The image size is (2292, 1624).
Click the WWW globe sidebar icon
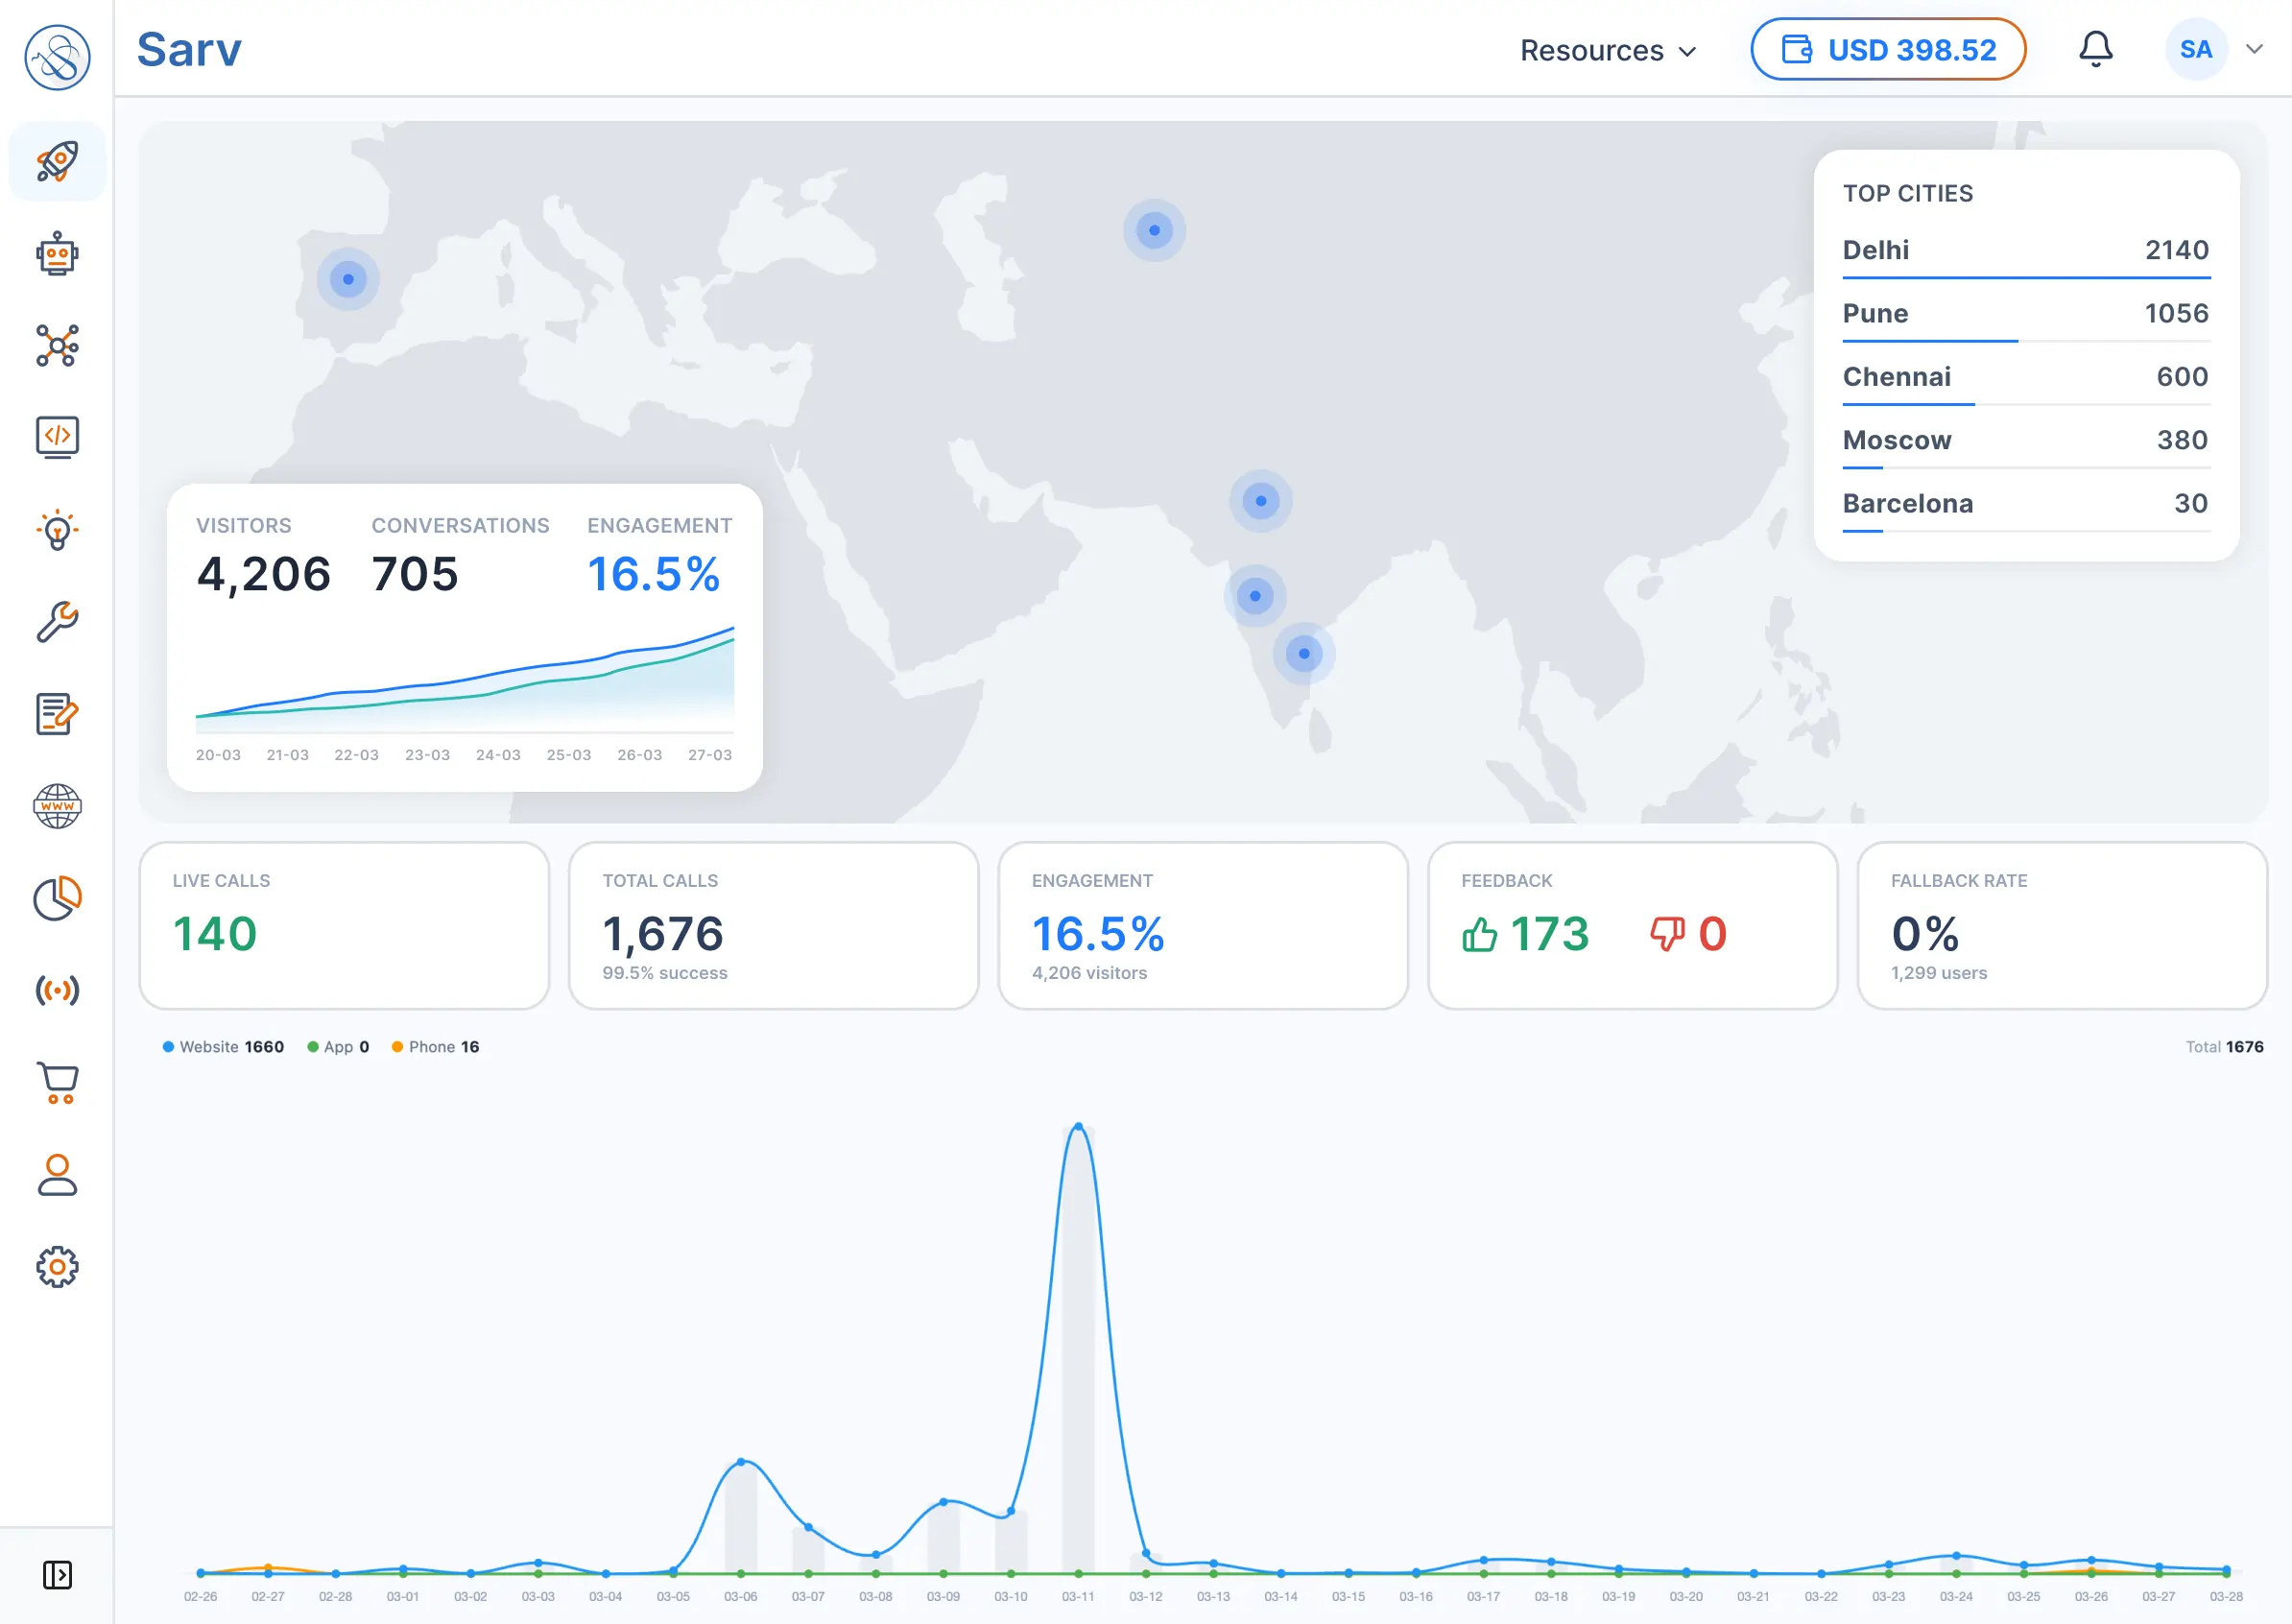point(57,806)
